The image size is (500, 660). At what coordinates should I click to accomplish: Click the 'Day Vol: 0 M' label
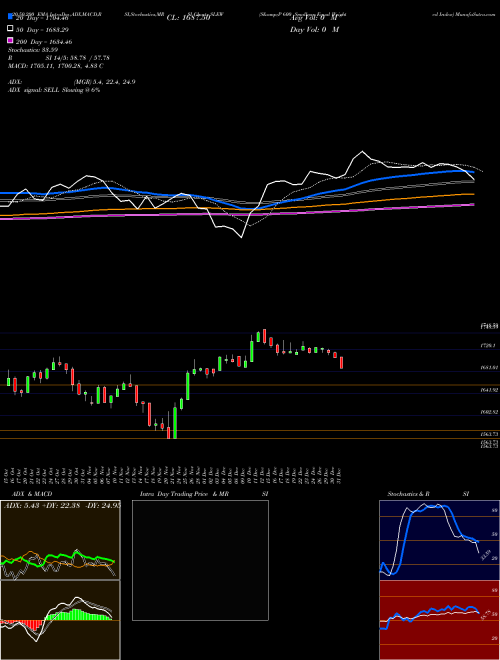[x=314, y=29]
